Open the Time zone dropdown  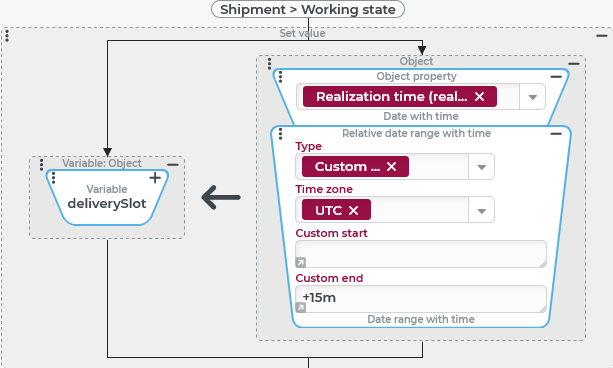click(482, 211)
